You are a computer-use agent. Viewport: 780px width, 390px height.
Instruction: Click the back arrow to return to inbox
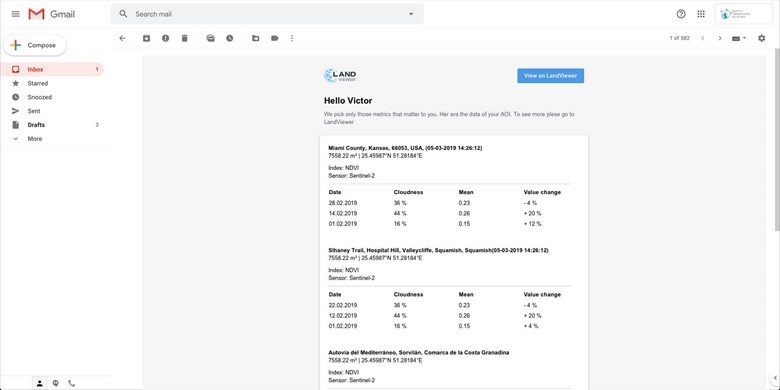122,38
